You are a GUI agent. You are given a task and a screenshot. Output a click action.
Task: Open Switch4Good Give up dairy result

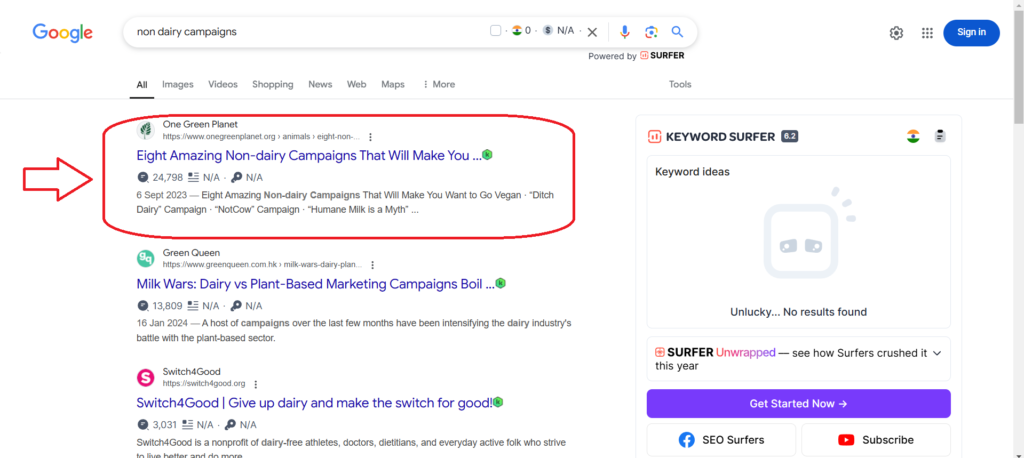coord(314,403)
